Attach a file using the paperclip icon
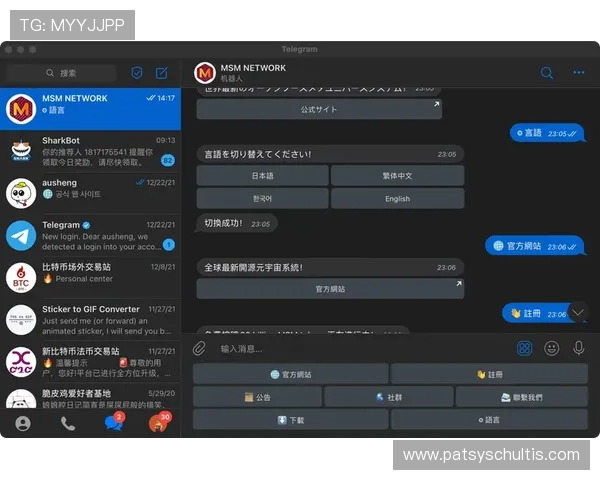Screen dimensions: 600x480 pos(199,348)
